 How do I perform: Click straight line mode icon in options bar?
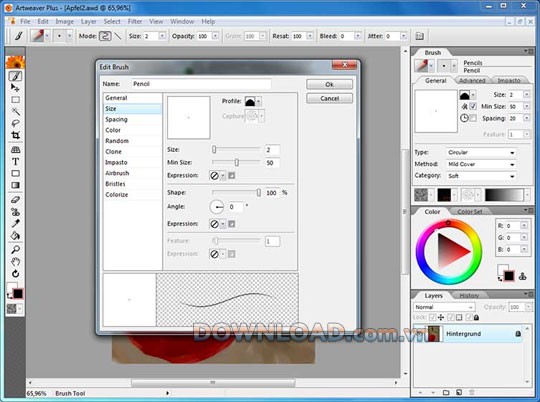[118, 36]
